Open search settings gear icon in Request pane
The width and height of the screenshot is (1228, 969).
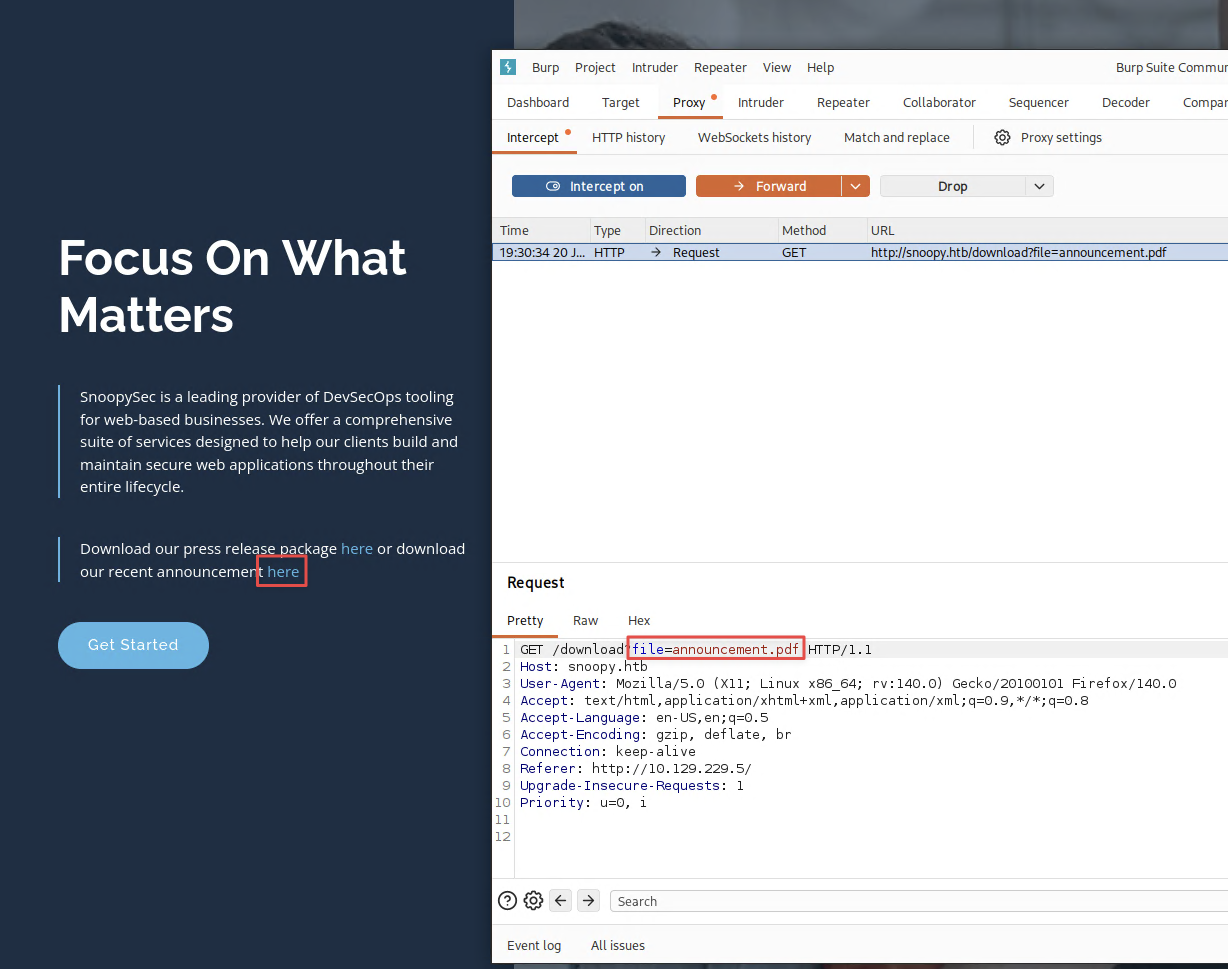tap(534, 901)
